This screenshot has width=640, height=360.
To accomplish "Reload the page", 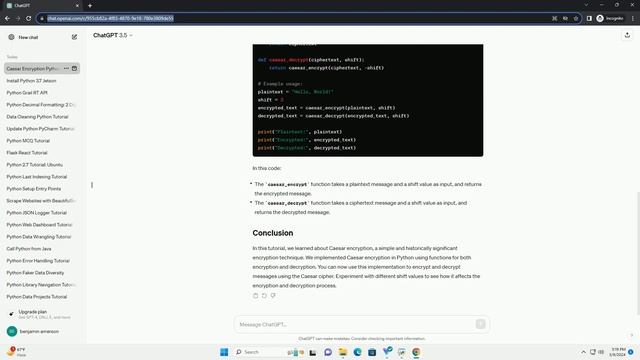I will click(29, 18).
